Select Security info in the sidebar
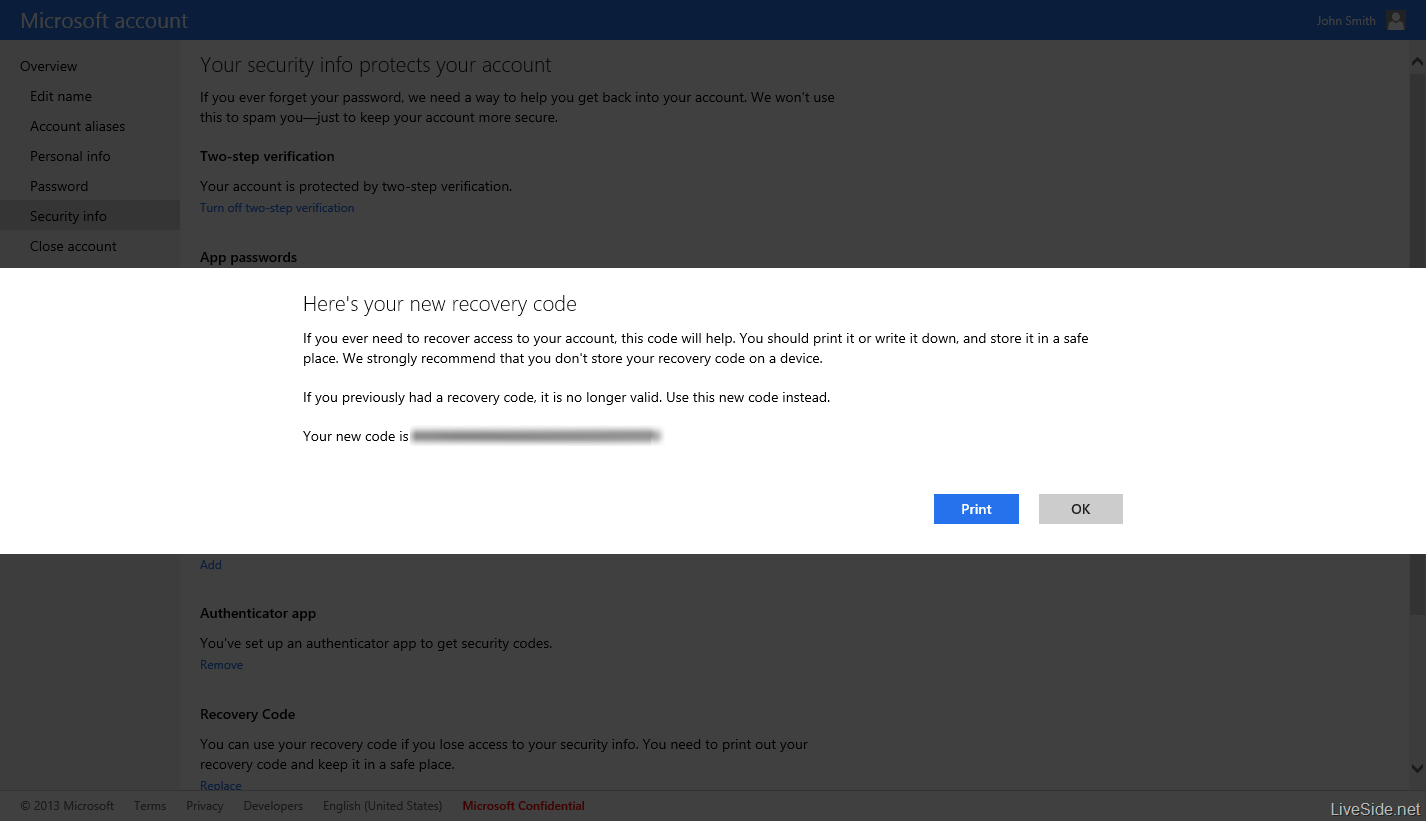The image size is (1426, 821). coord(90,216)
